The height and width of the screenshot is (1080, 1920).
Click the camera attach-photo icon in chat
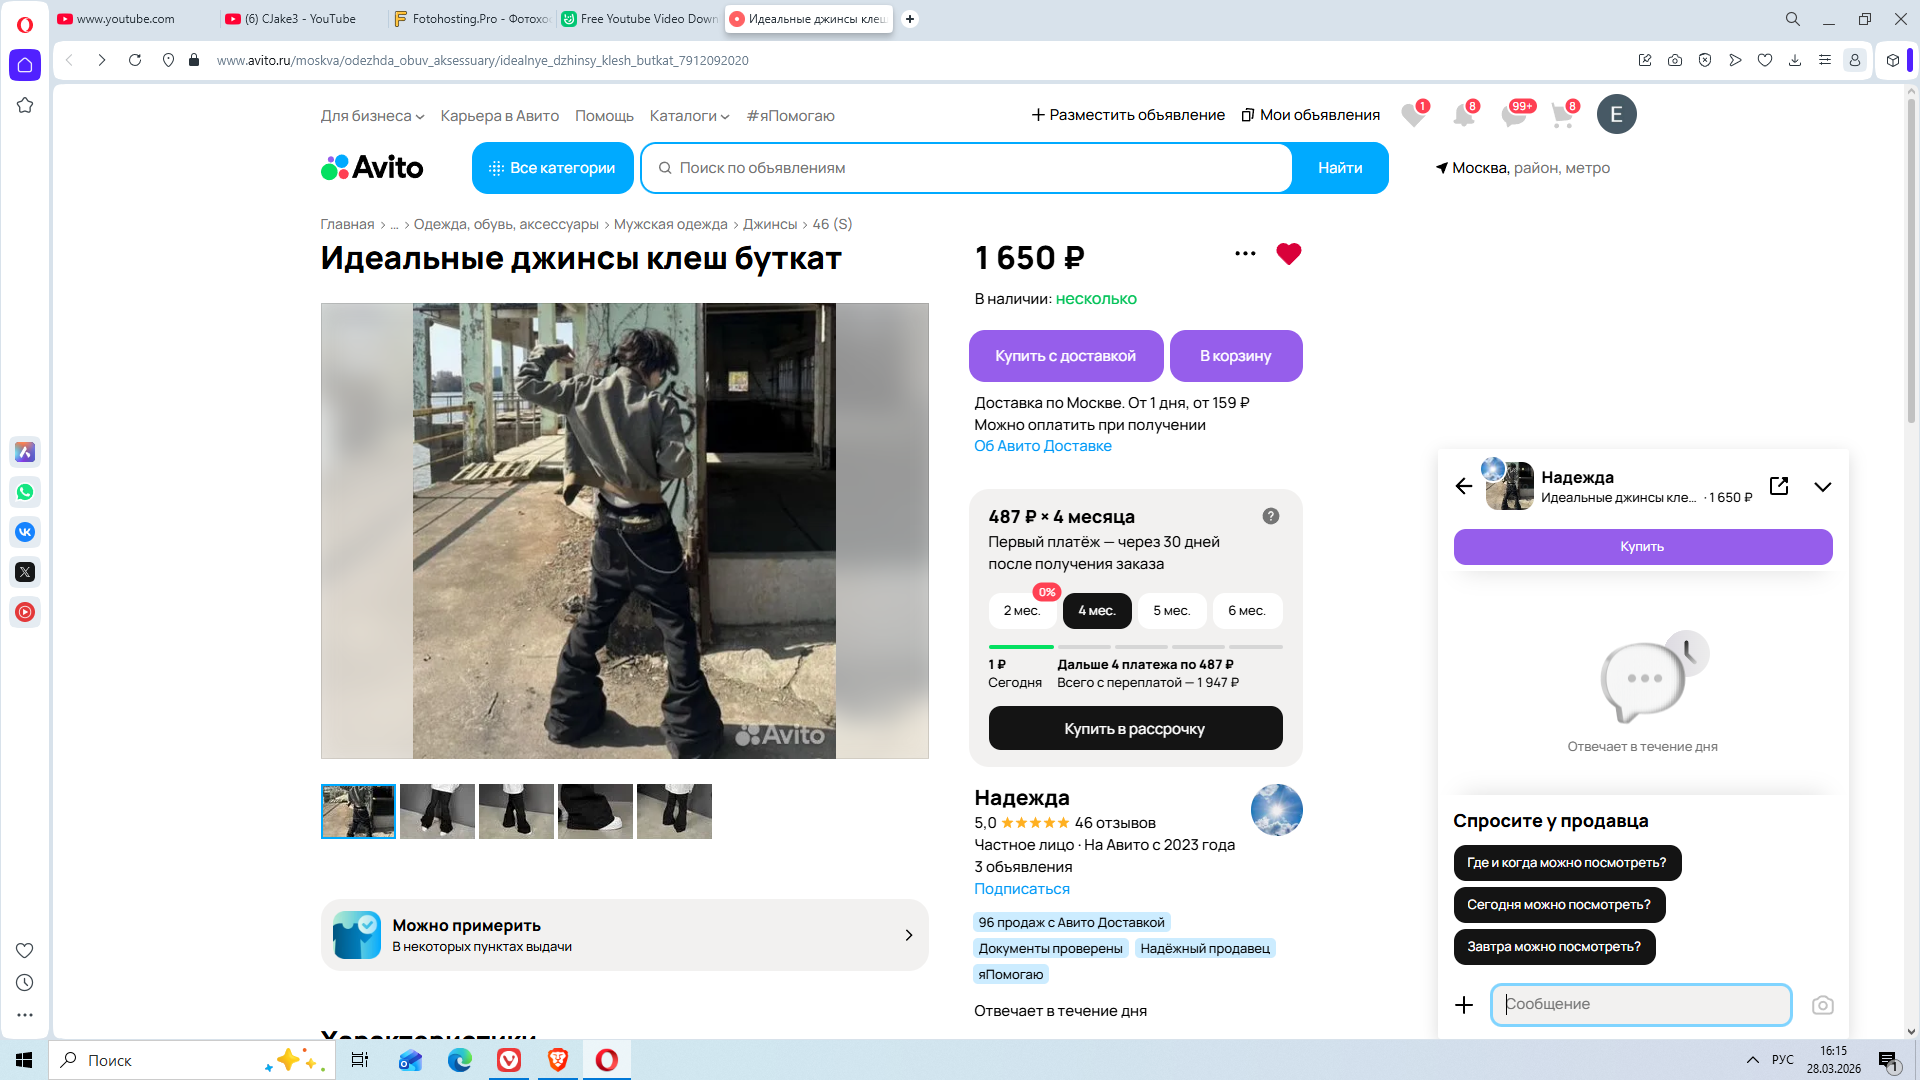(x=1822, y=1005)
